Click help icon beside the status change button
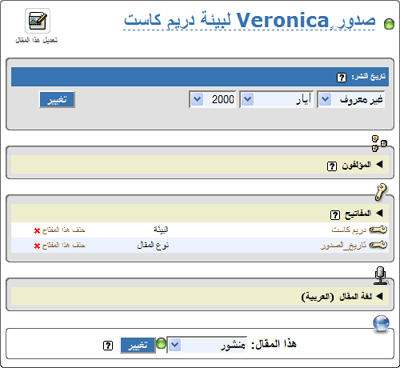This screenshot has height=368, width=400. tap(108, 345)
